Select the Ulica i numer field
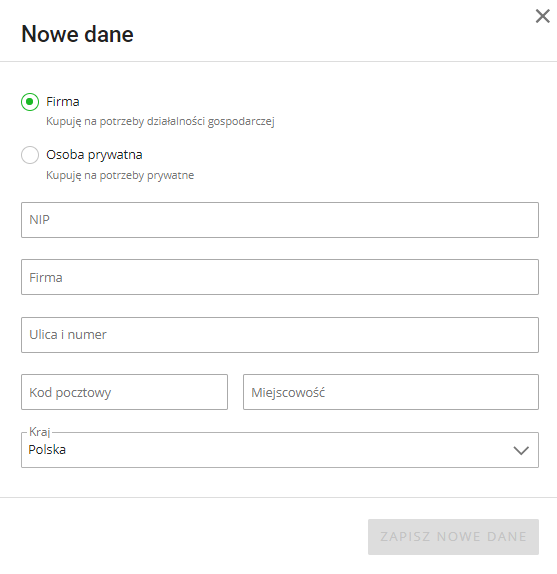The width and height of the screenshot is (557, 574). pos(280,335)
